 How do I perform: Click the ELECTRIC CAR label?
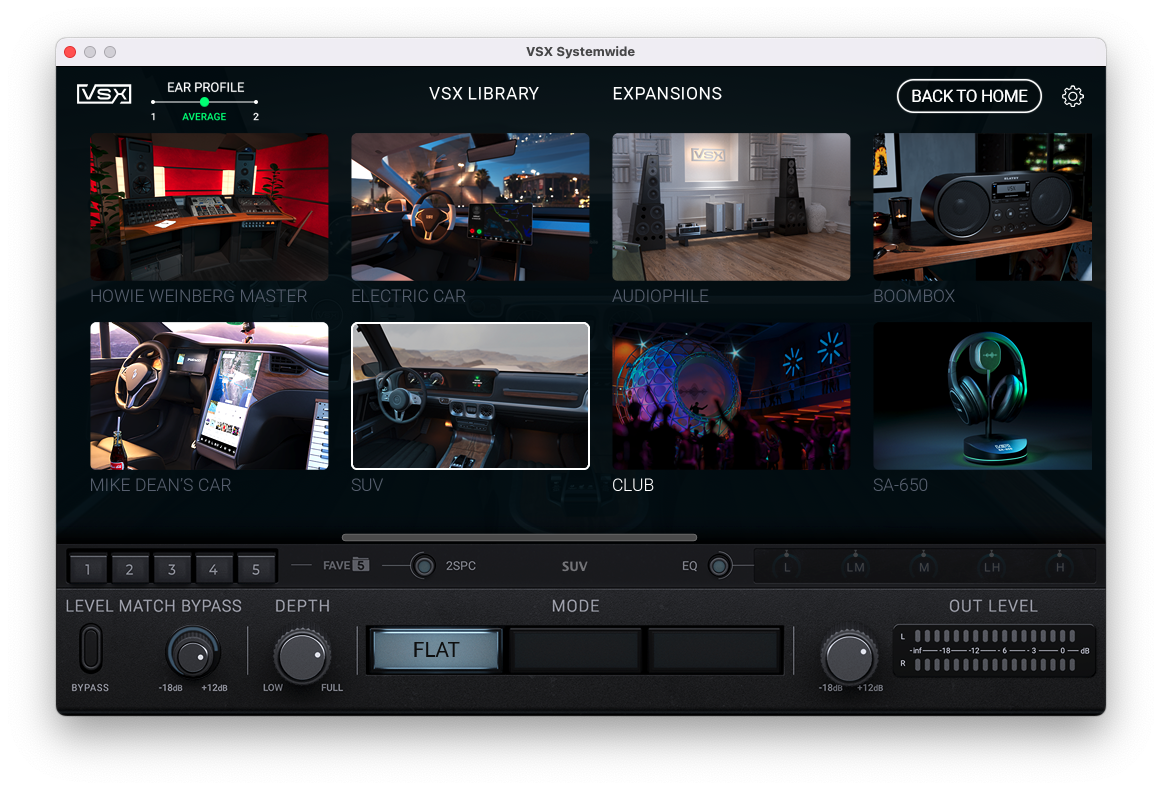(x=408, y=296)
